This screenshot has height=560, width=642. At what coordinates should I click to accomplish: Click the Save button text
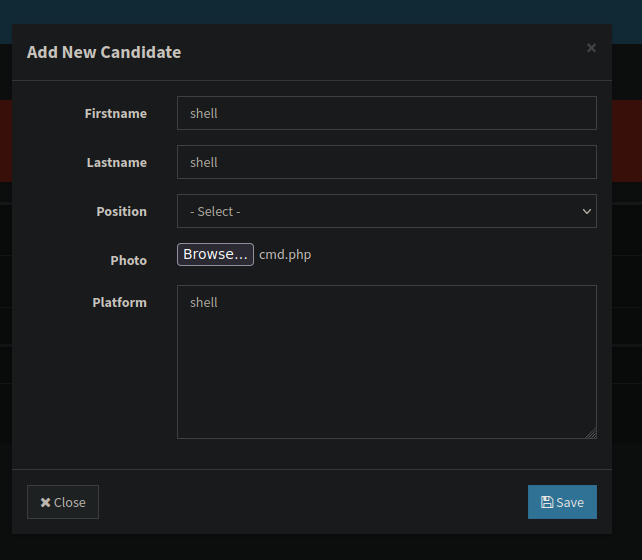click(570, 502)
